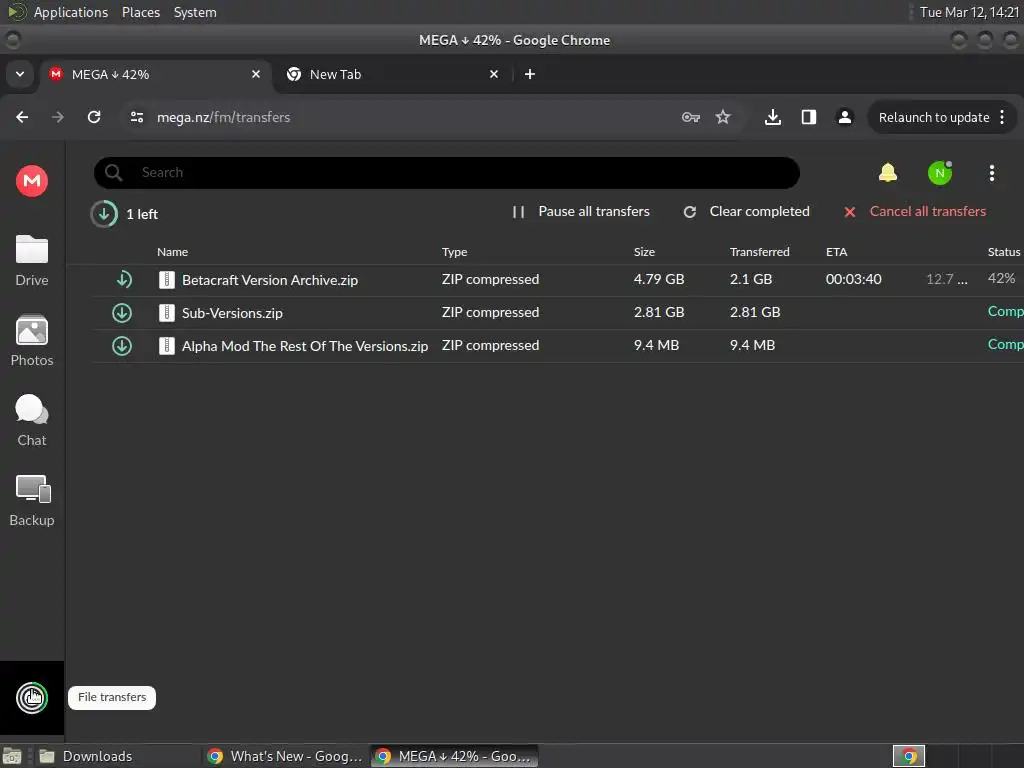The image size is (1024, 768).
Task: Select the Sub-Versions.zip file name
Action: [x=232, y=313]
